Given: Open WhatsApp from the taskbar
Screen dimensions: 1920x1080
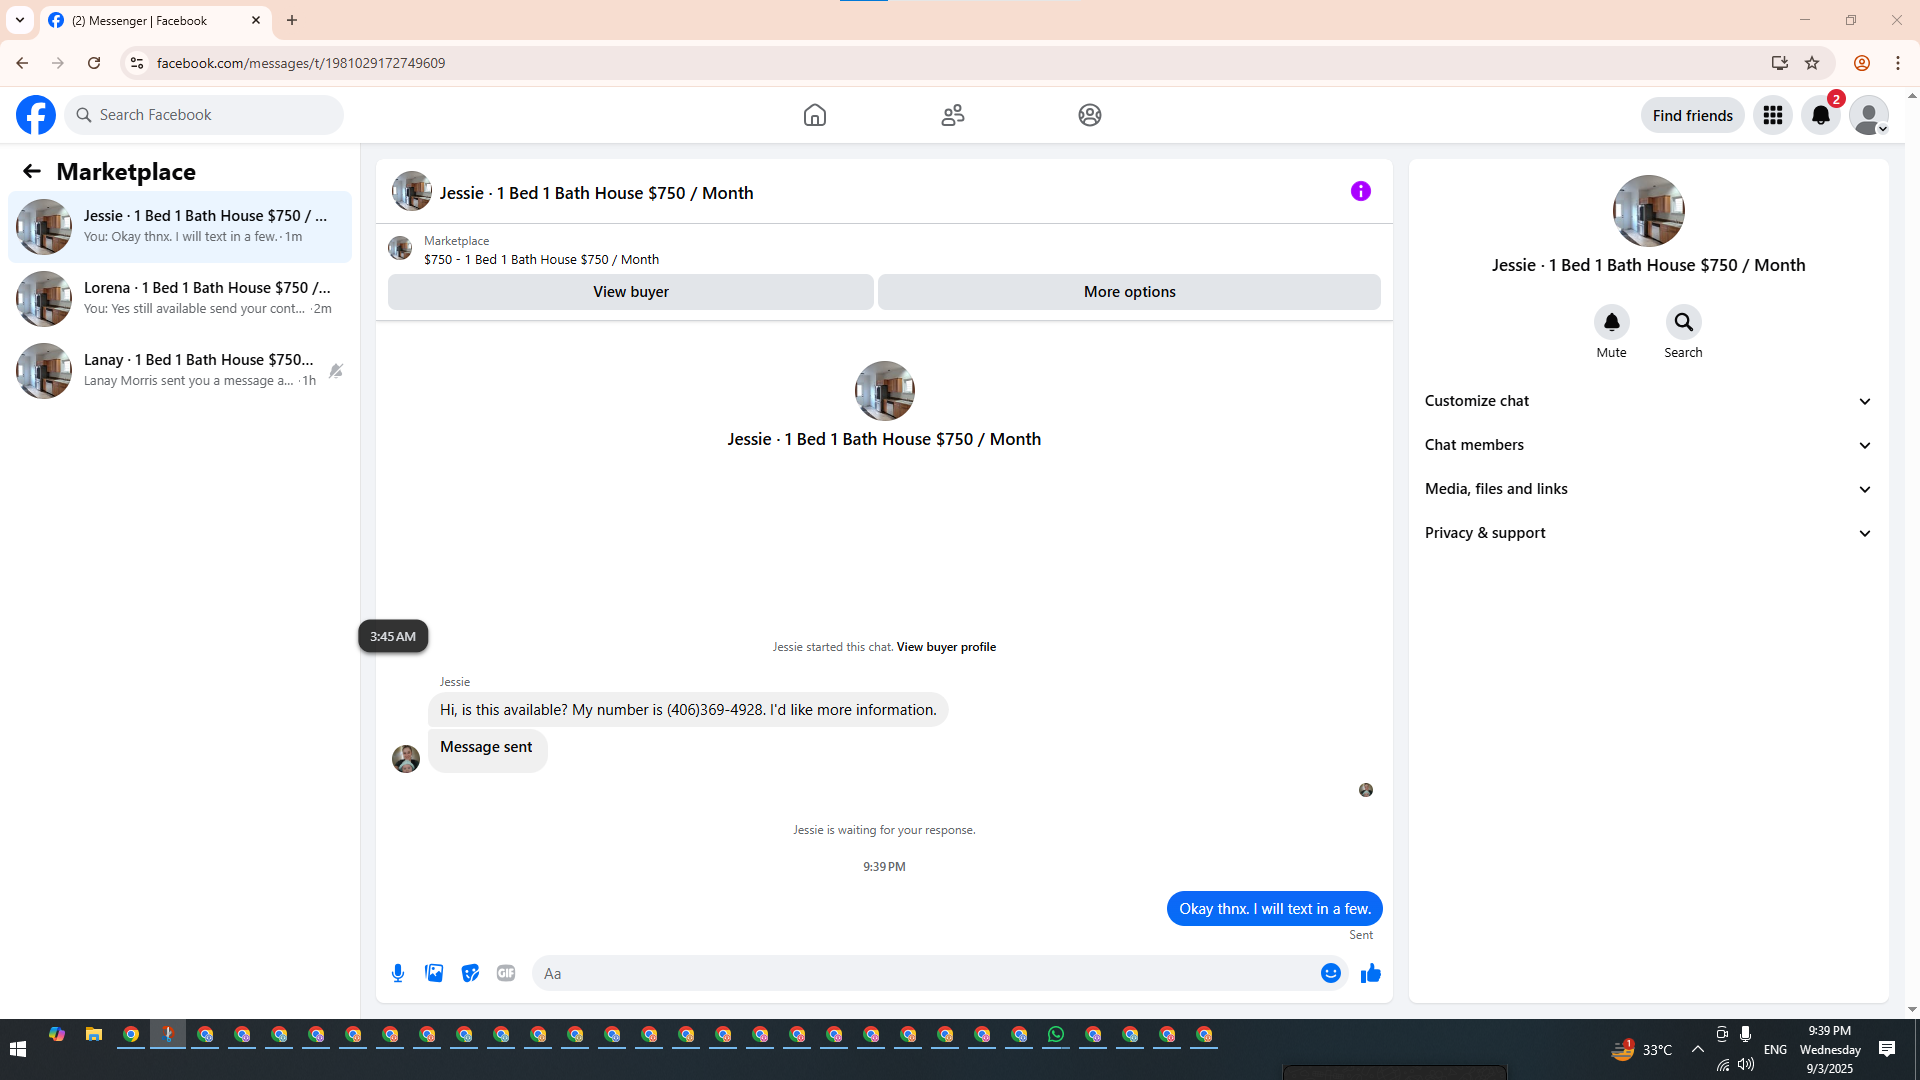Looking at the screenshot, I should pos(1056,1035).
